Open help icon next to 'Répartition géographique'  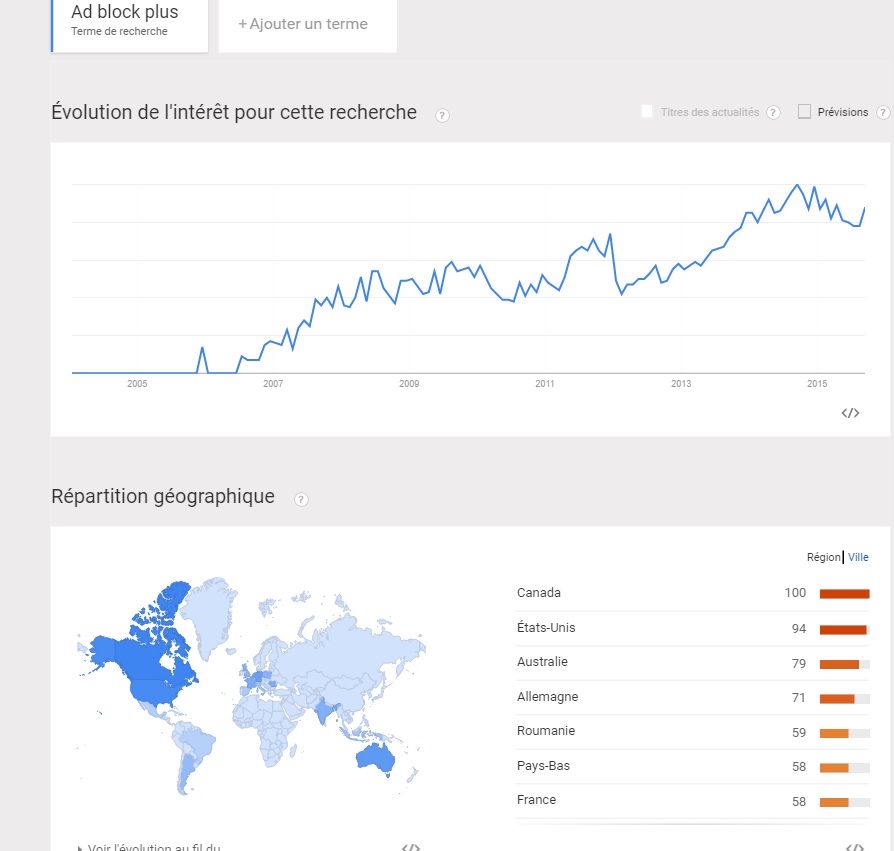(301, 499)
